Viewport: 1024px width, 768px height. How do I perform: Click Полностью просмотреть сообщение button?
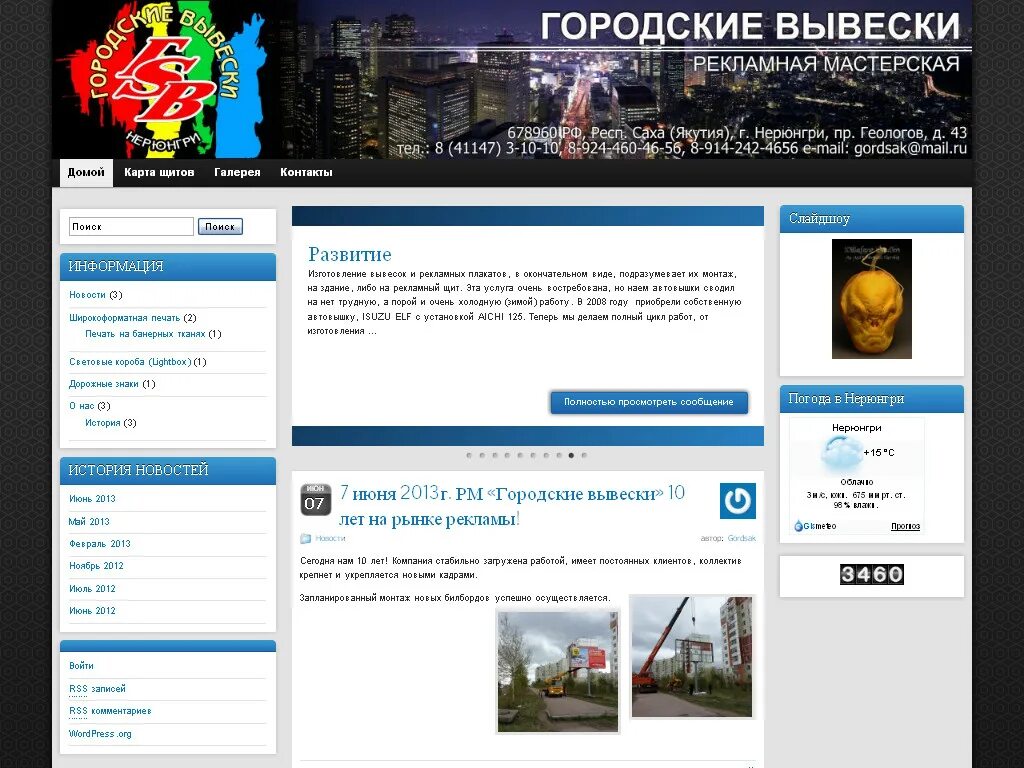[648, 402]
